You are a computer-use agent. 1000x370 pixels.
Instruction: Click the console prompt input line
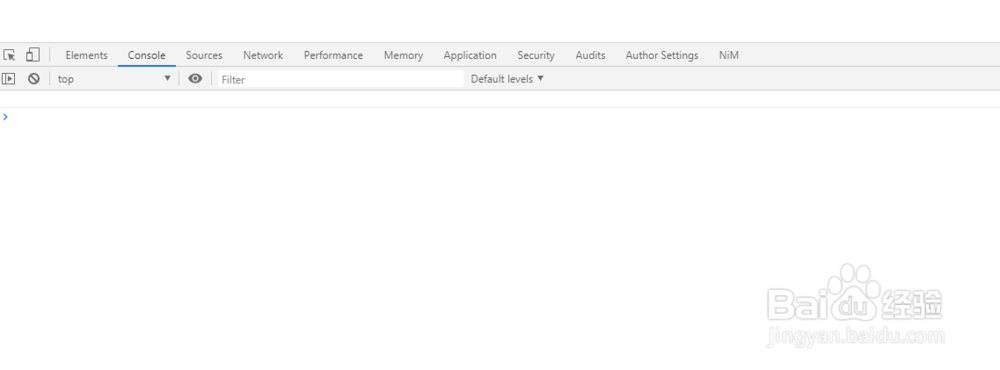coord(500,117)
